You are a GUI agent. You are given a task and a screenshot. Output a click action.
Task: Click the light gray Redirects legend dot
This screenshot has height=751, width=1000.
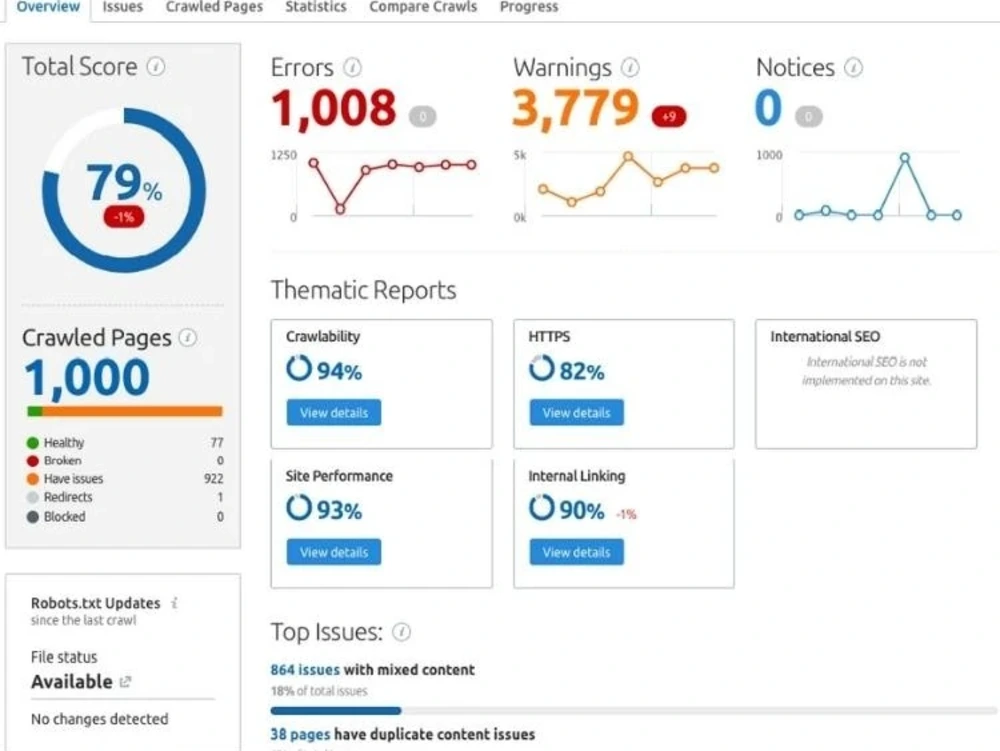point(33,497)
